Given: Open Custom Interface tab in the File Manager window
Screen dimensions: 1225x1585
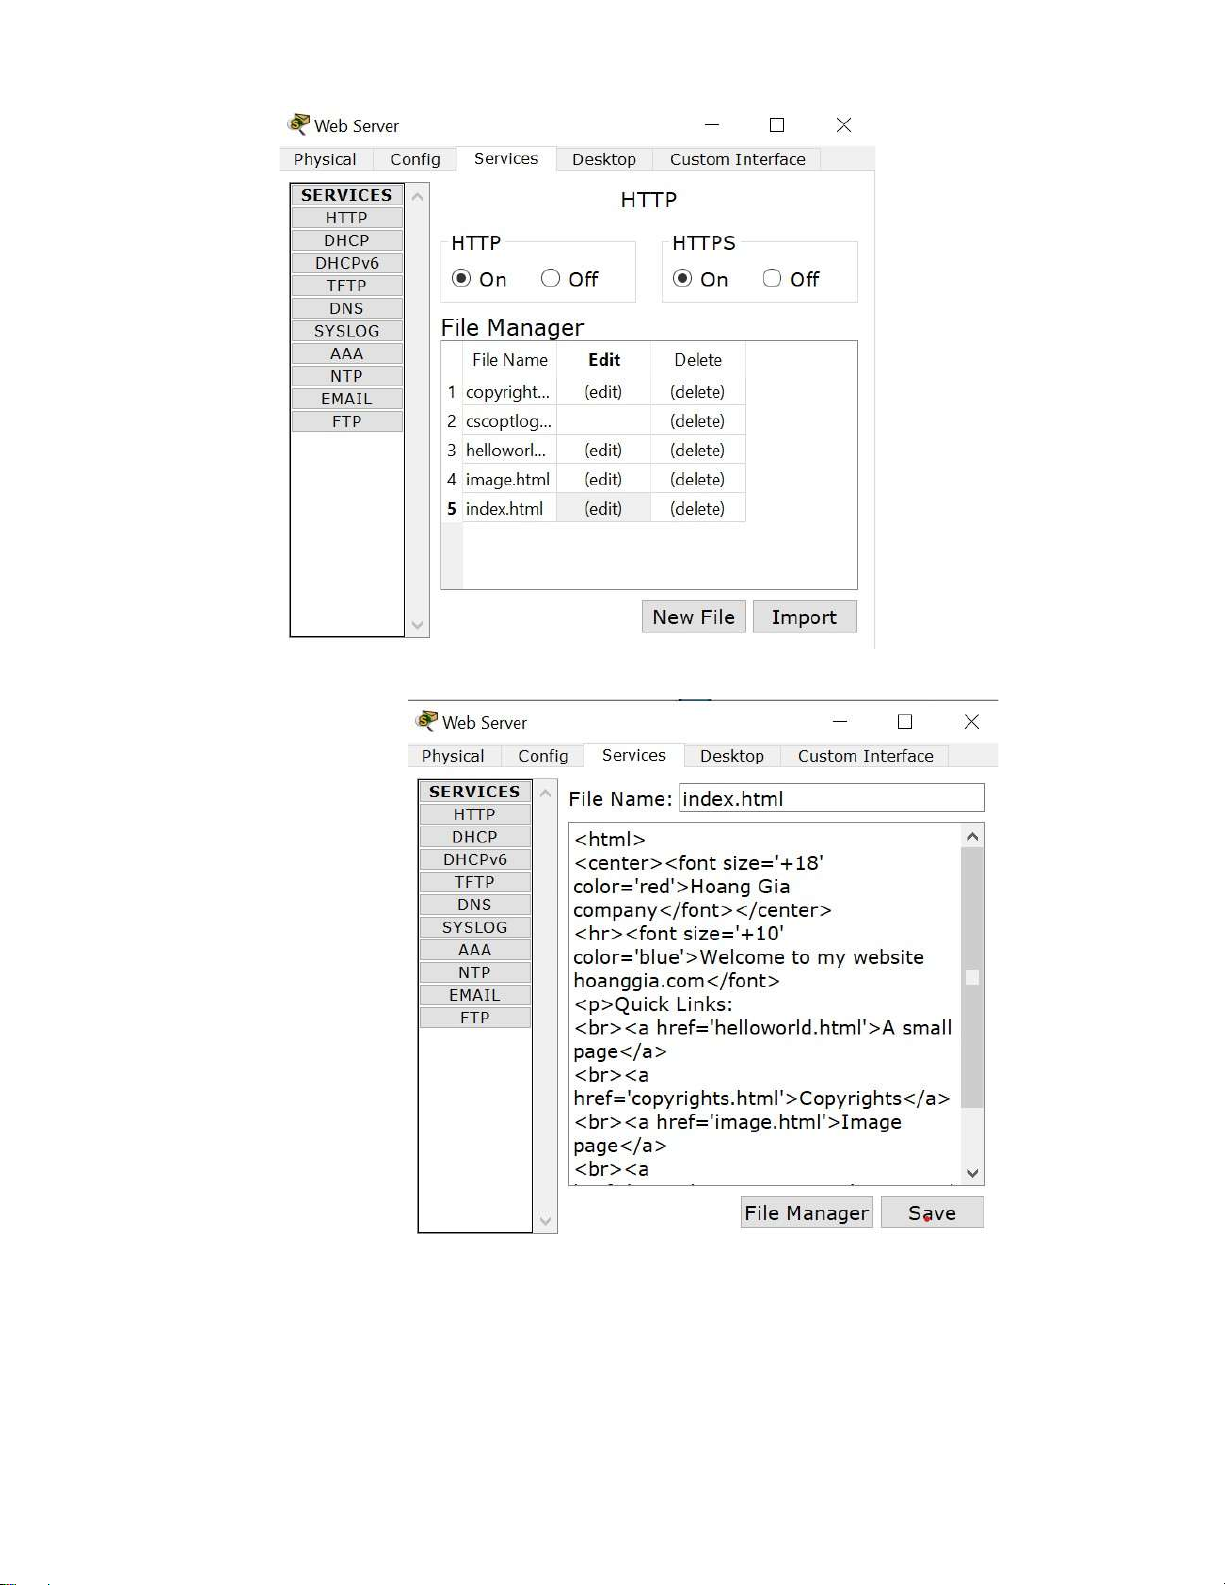Looking at the screenshot, I should (737, 159).
